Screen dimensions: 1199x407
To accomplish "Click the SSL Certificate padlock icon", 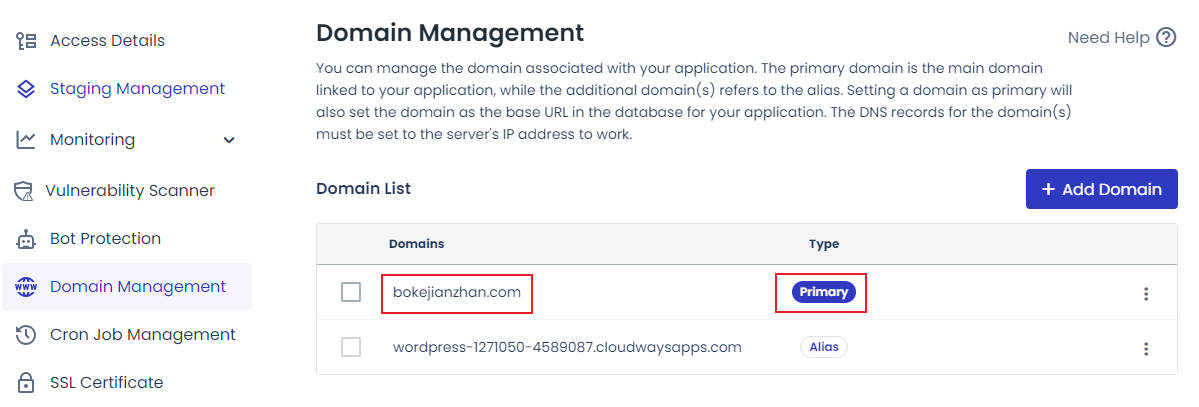I will click(27, 383).
